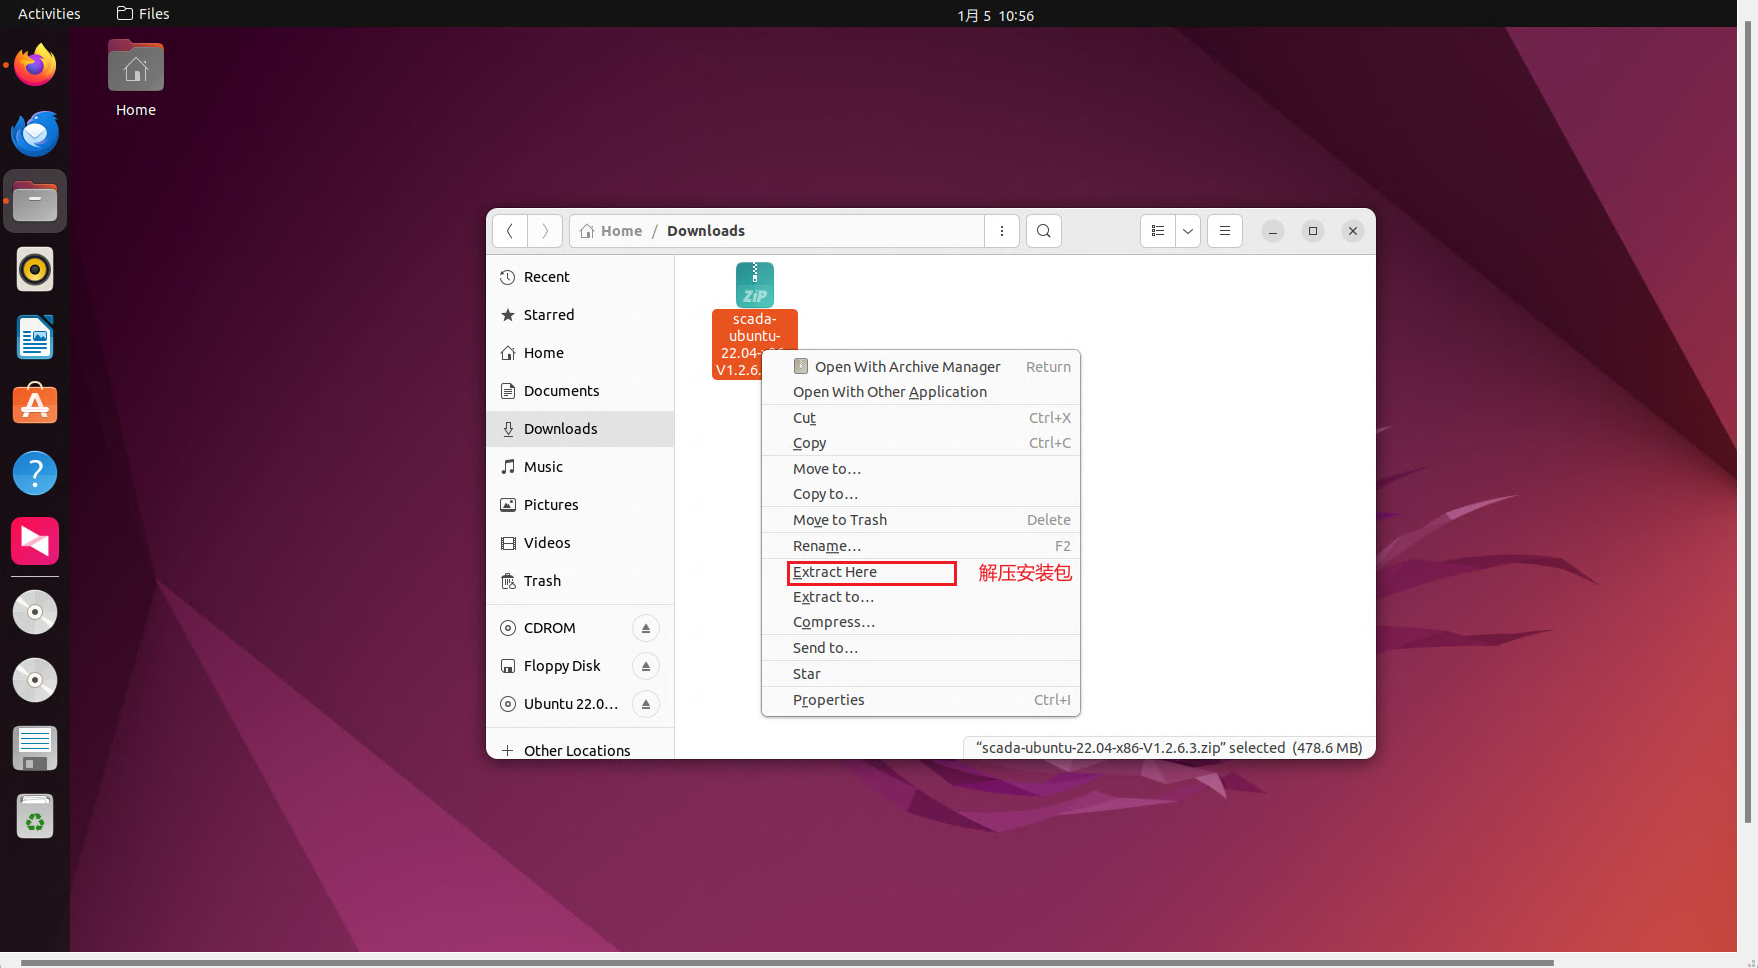Screen dimensions: 1758x968
Task: Navigate to Documents in the sidebar
Action: pos(561,391)
